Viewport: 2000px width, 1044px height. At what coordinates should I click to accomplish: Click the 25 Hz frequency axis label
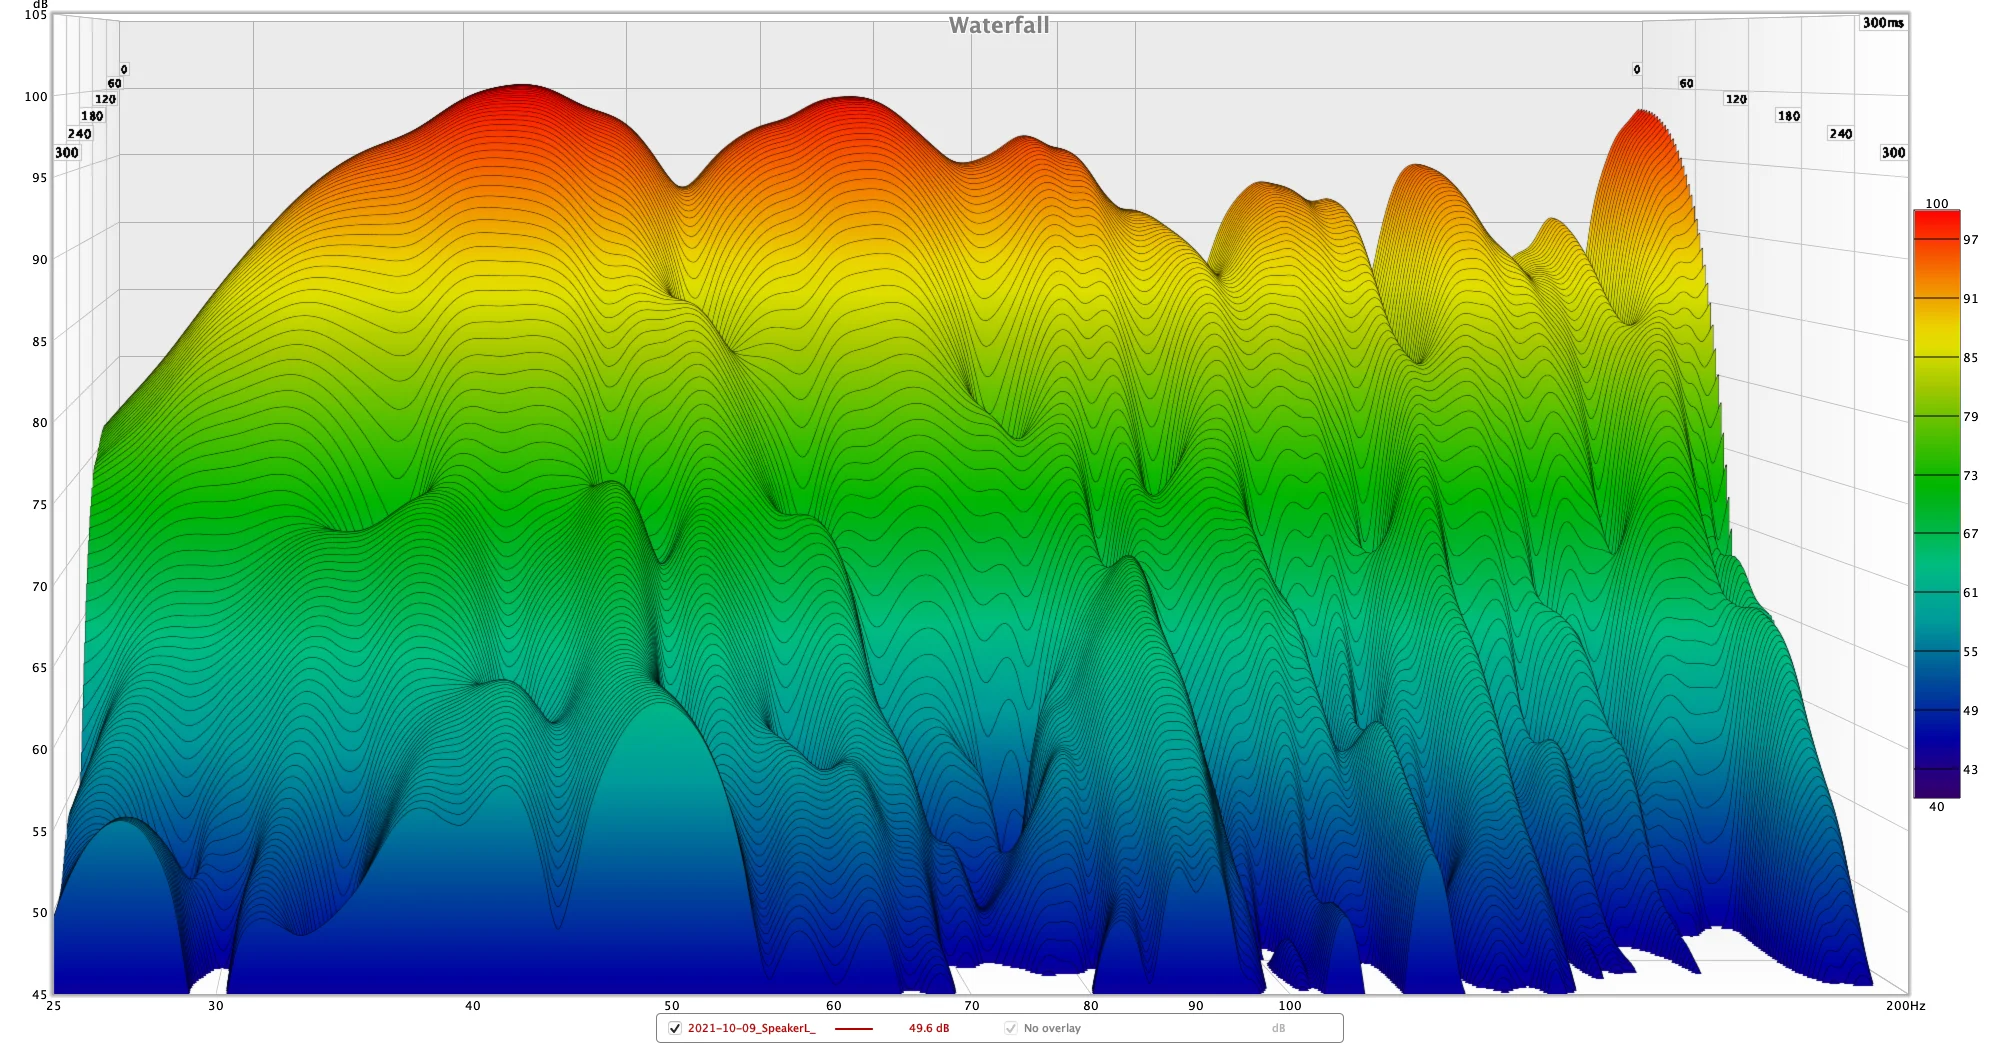click(x=53, y=1005)
